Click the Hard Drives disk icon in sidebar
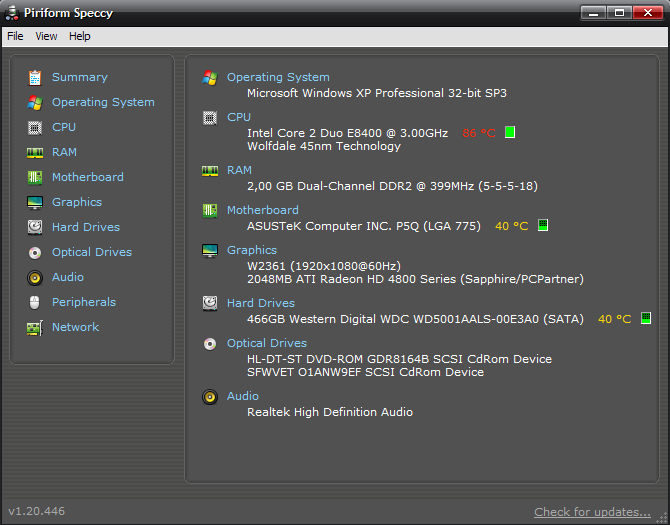 tap(35, 227)
